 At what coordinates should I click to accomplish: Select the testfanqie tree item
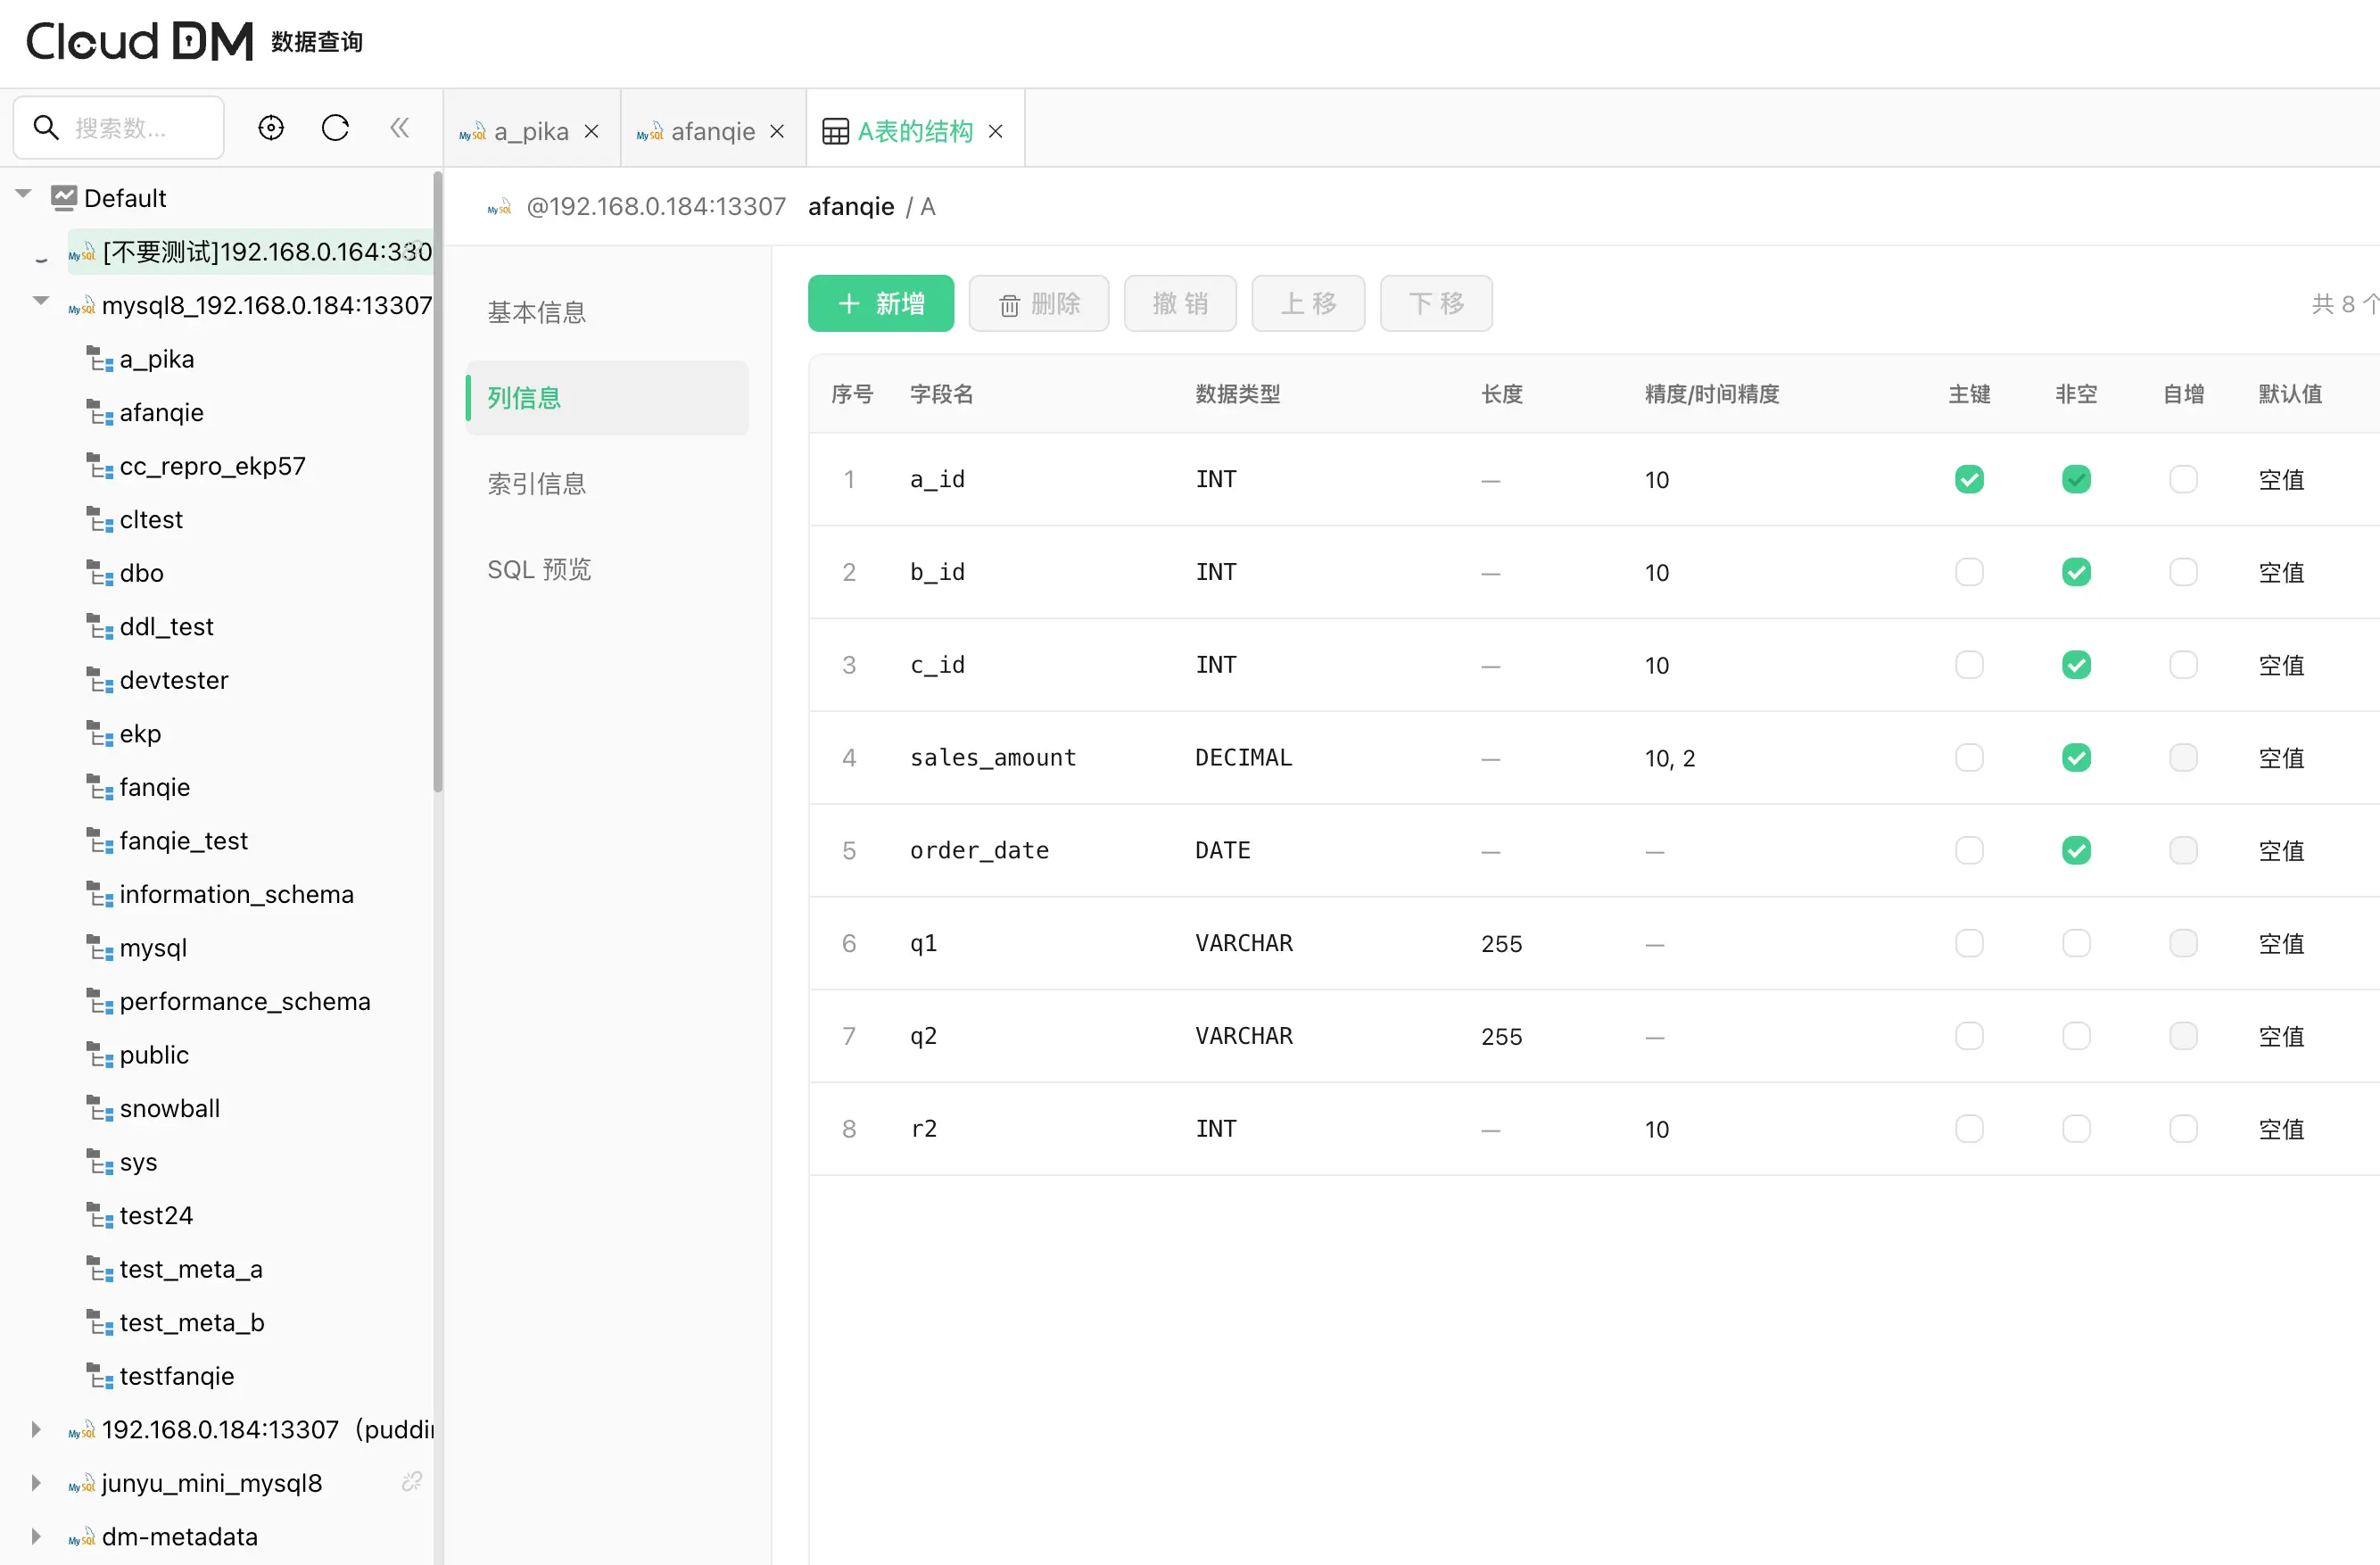coord(160,1377)
